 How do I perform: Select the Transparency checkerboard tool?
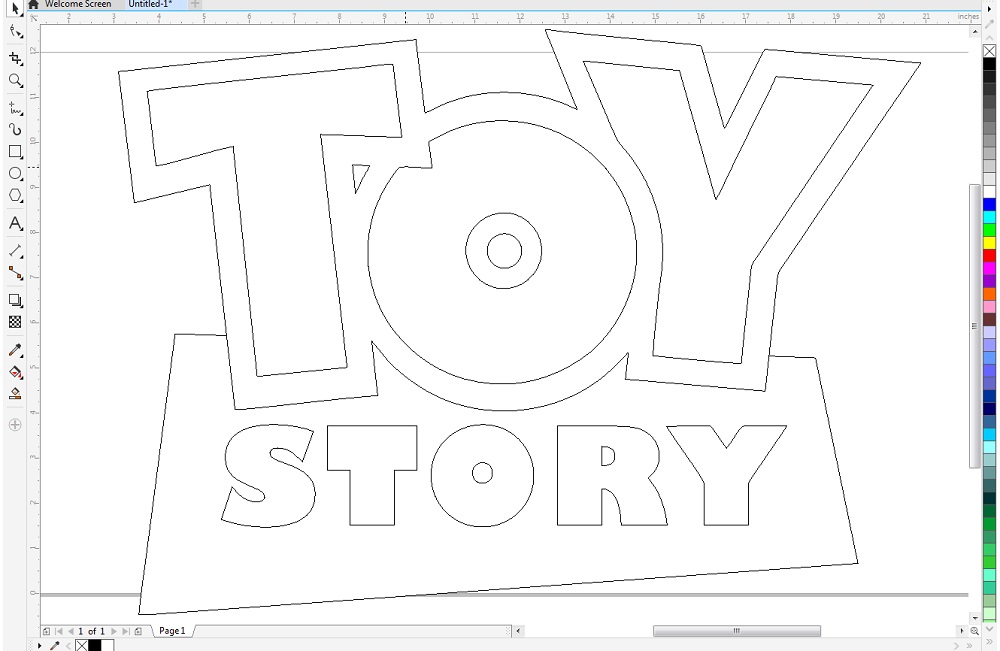15,322
